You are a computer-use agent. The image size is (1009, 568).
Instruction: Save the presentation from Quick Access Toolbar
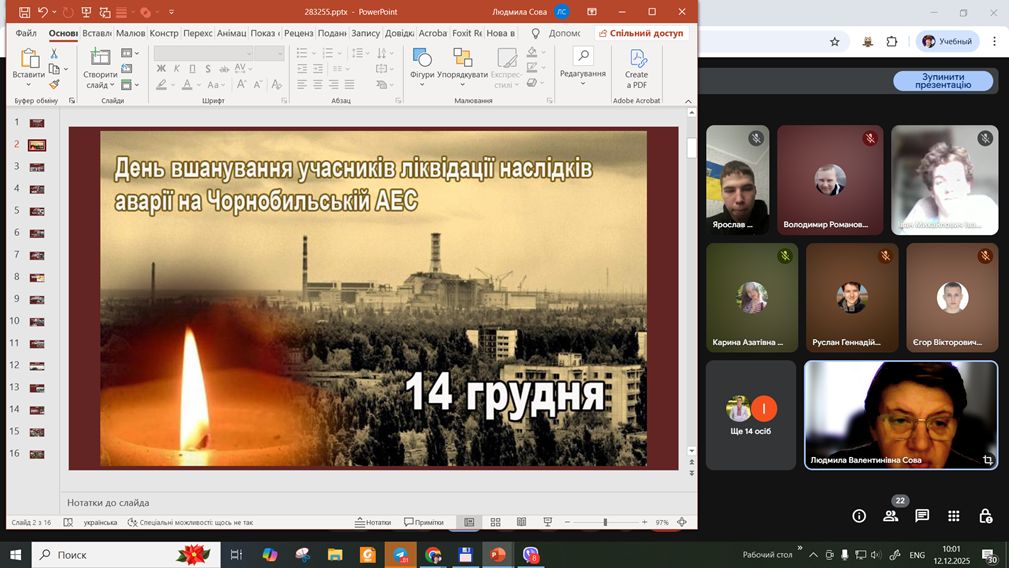click(x=24, y=12)
